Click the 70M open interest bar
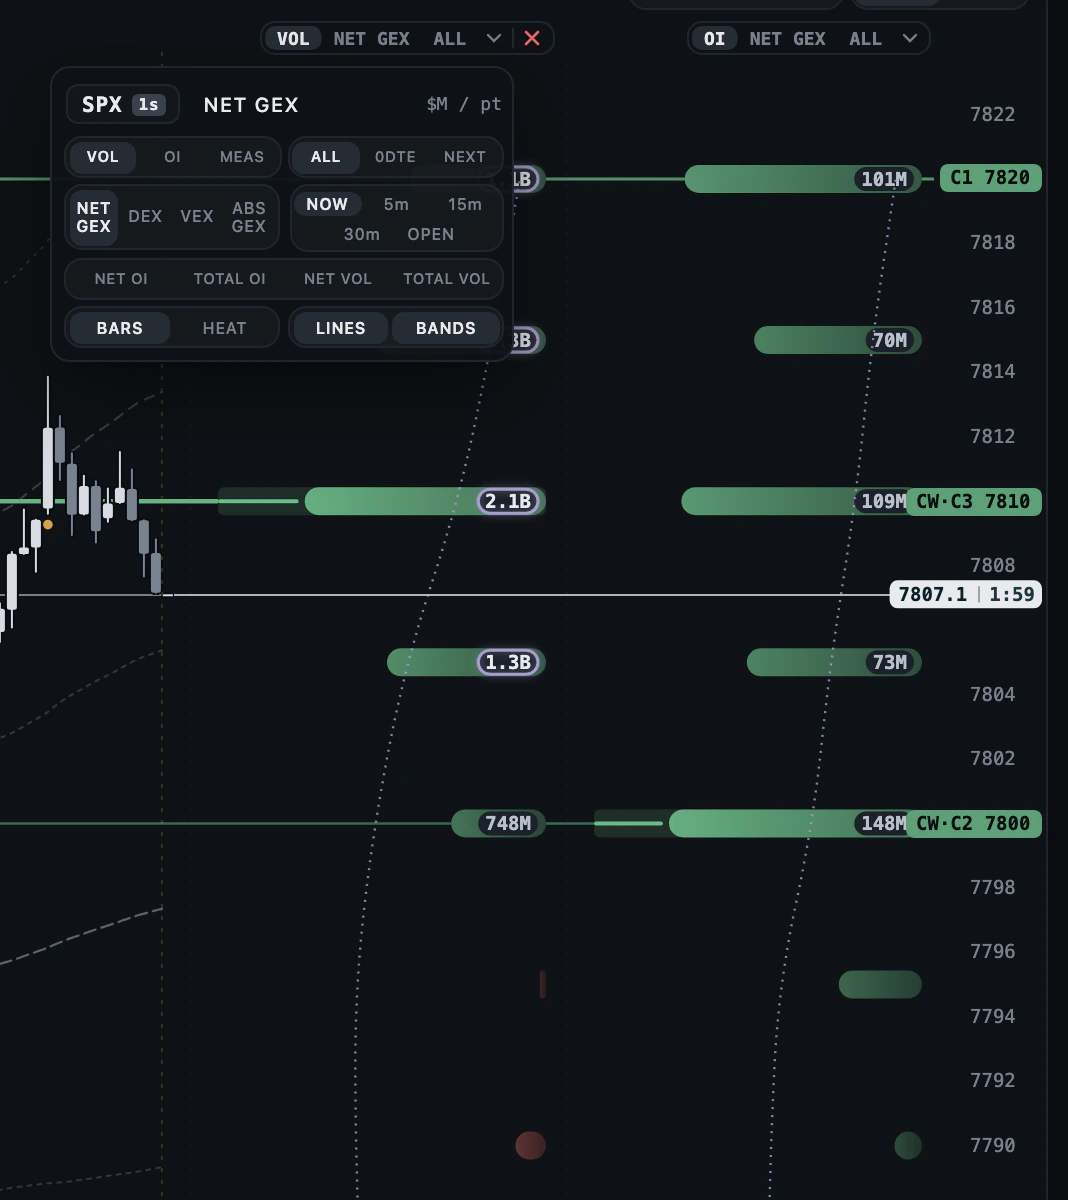This screenshot has height=1200, width=1068. click(837, 340)
